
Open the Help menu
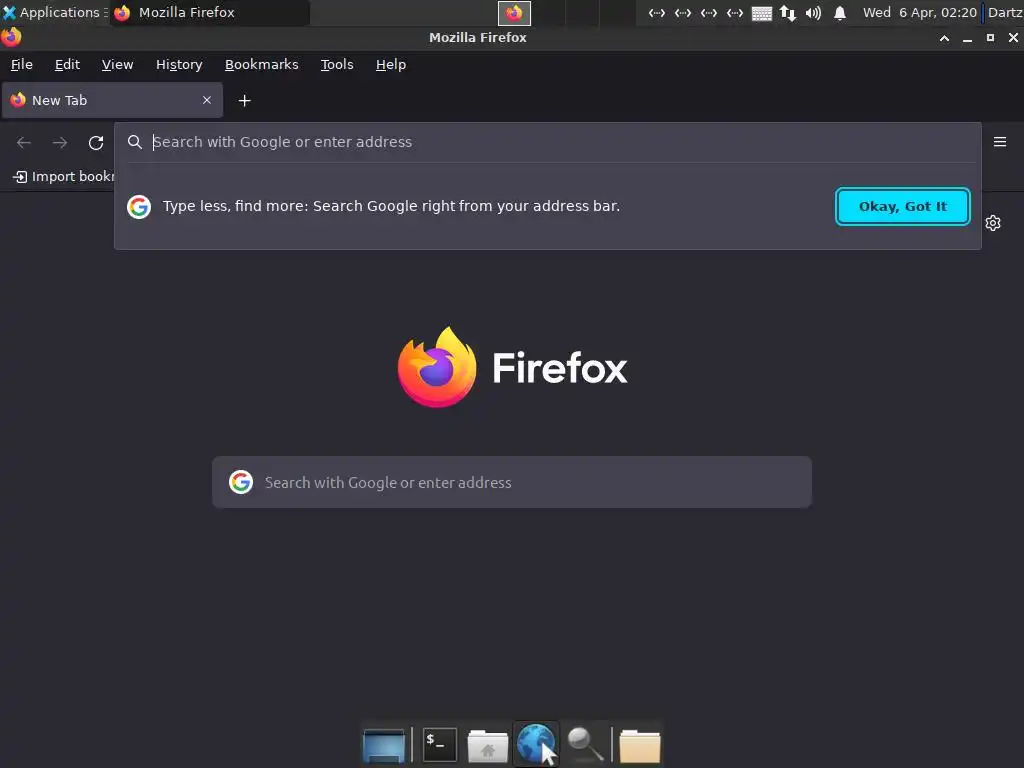click(391, 65)
